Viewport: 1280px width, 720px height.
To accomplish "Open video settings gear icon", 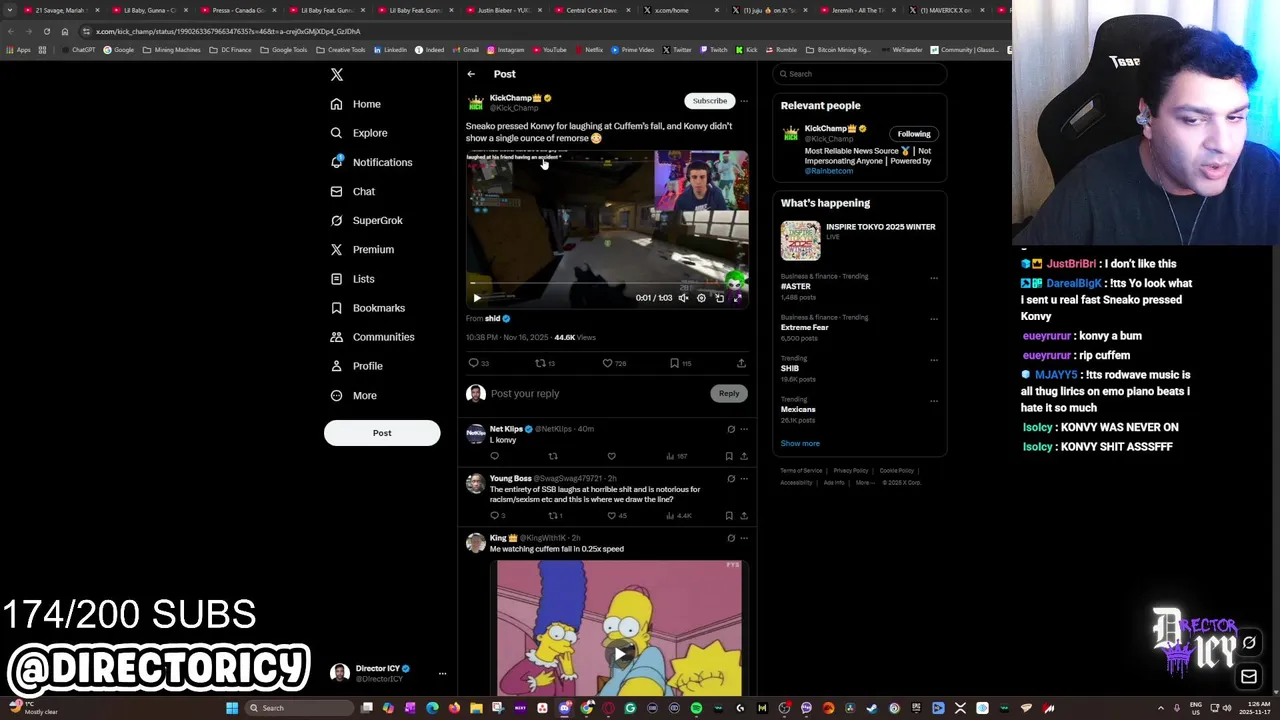I will click(701, 297).
